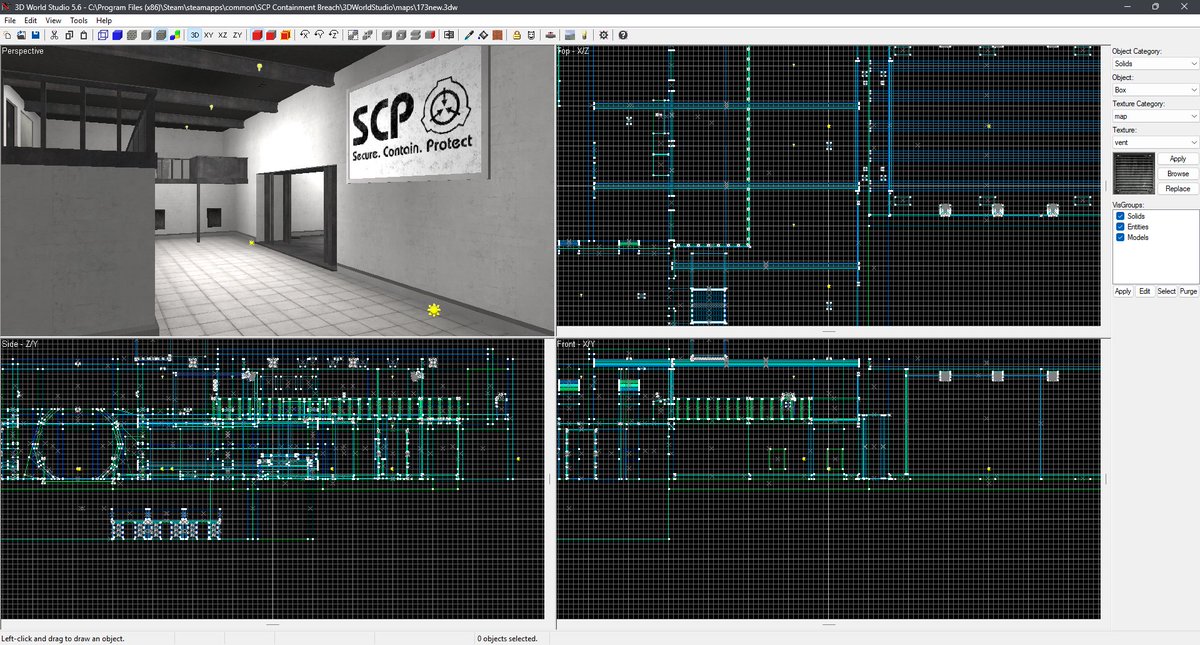The height and width of the screenshot is (645, 1200).
Task: Select the solid blue cube render mode
Action: coord(117,35)
